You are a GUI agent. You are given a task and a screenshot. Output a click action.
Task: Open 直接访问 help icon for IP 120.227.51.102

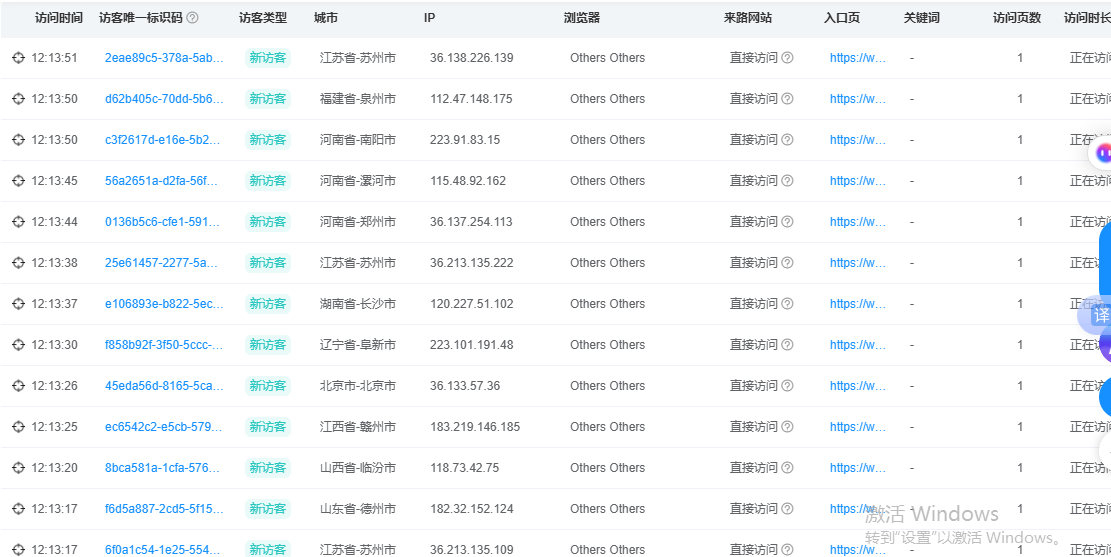(787, 304)
